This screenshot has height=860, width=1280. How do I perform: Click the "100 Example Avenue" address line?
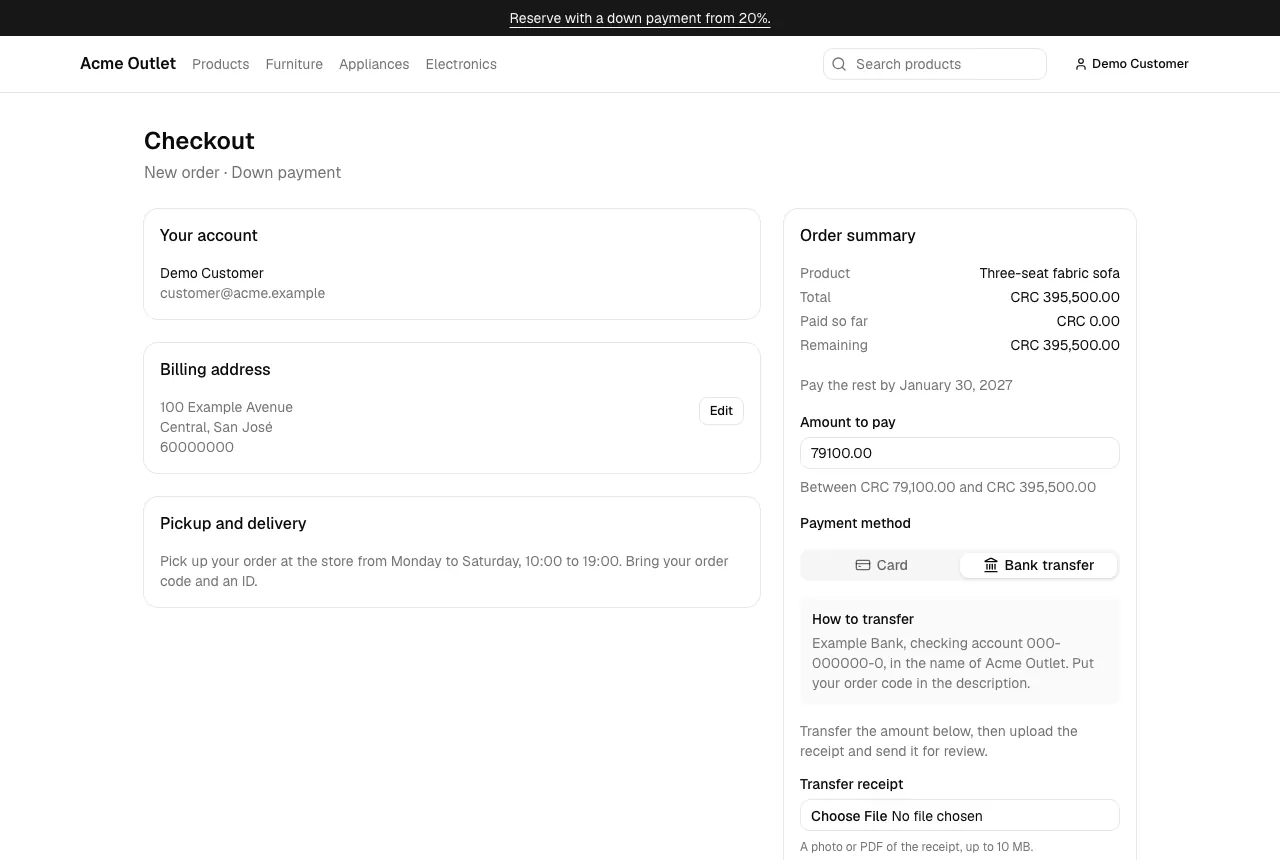pos(226,407)
